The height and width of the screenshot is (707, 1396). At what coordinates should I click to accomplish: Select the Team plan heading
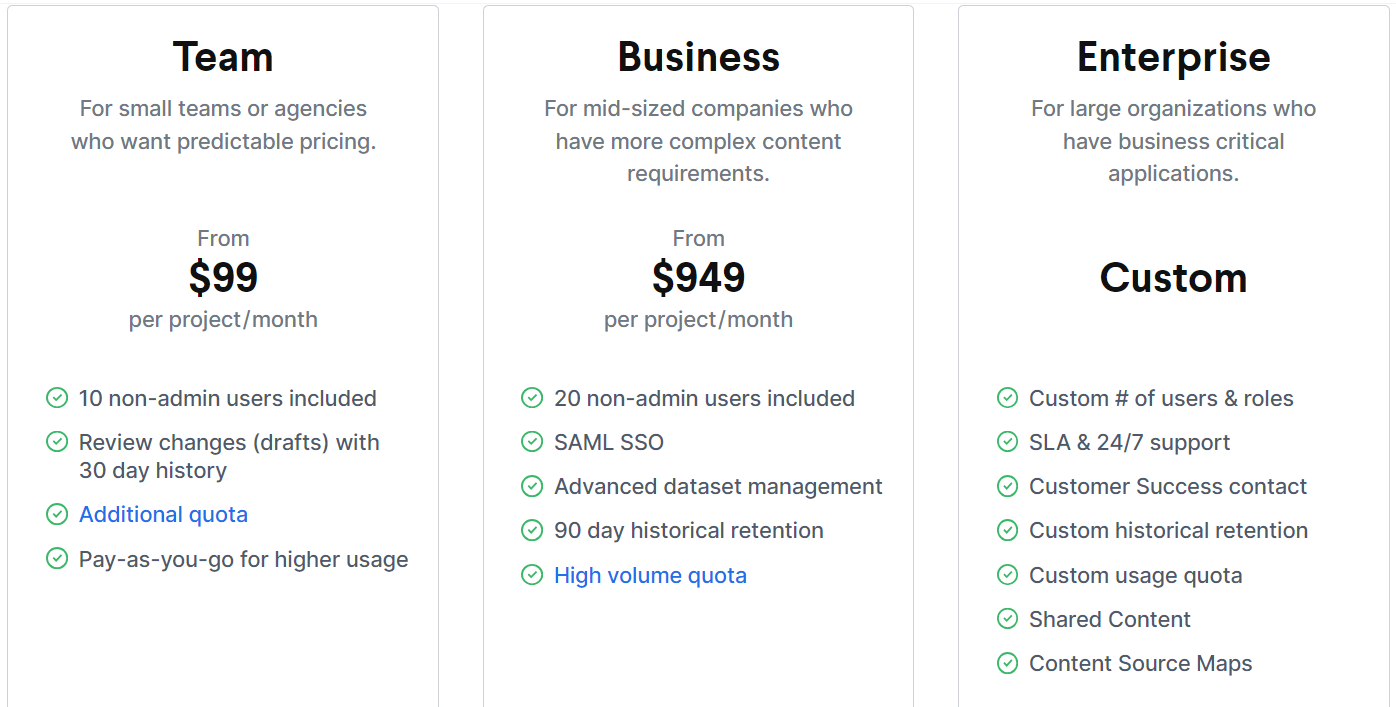point(223,57)
